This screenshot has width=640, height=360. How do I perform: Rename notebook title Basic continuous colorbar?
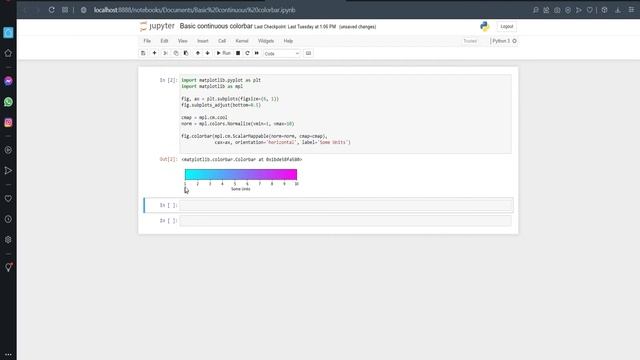point(216,26)
